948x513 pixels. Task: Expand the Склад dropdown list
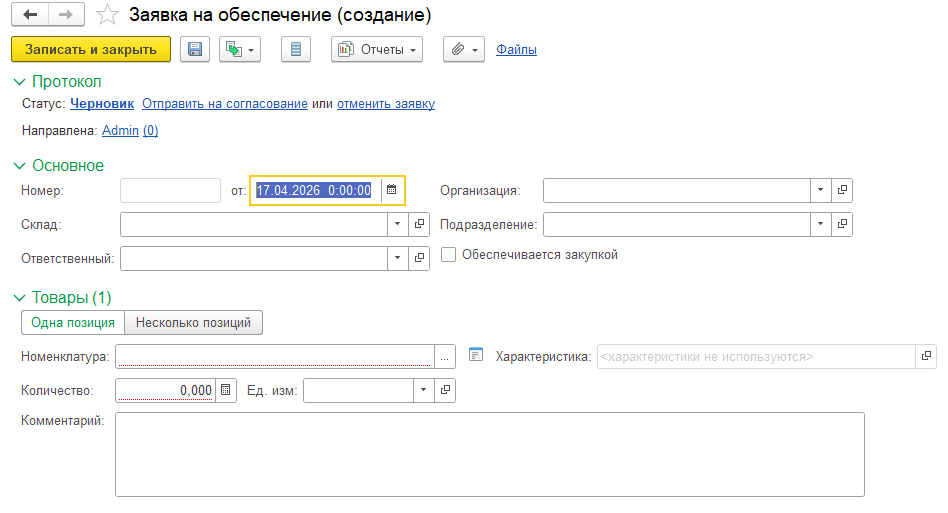pos(398,225)
